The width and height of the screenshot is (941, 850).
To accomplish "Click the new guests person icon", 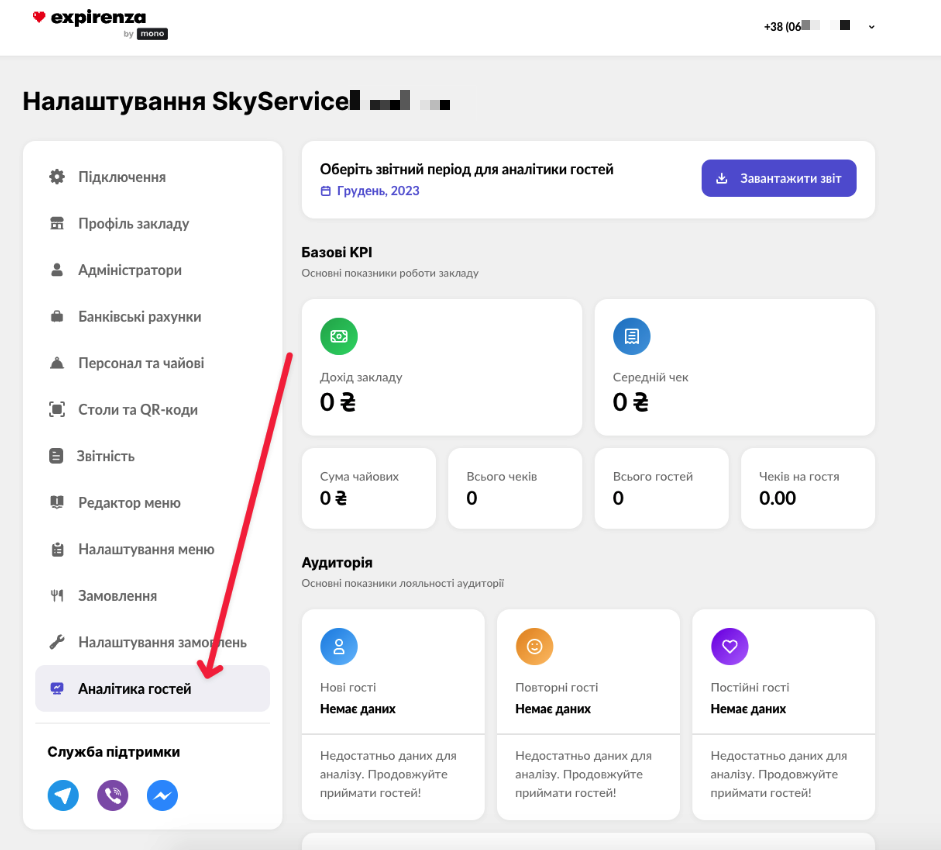I will (x=339, y=647).
